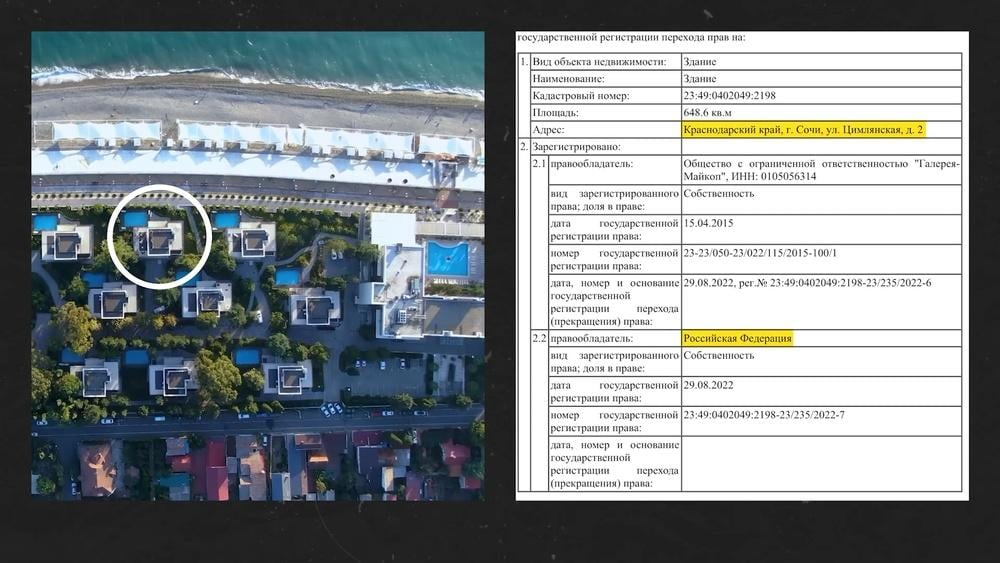Click the sea waves along the beach
This screenshot has width=1000, height=563.
250,79
